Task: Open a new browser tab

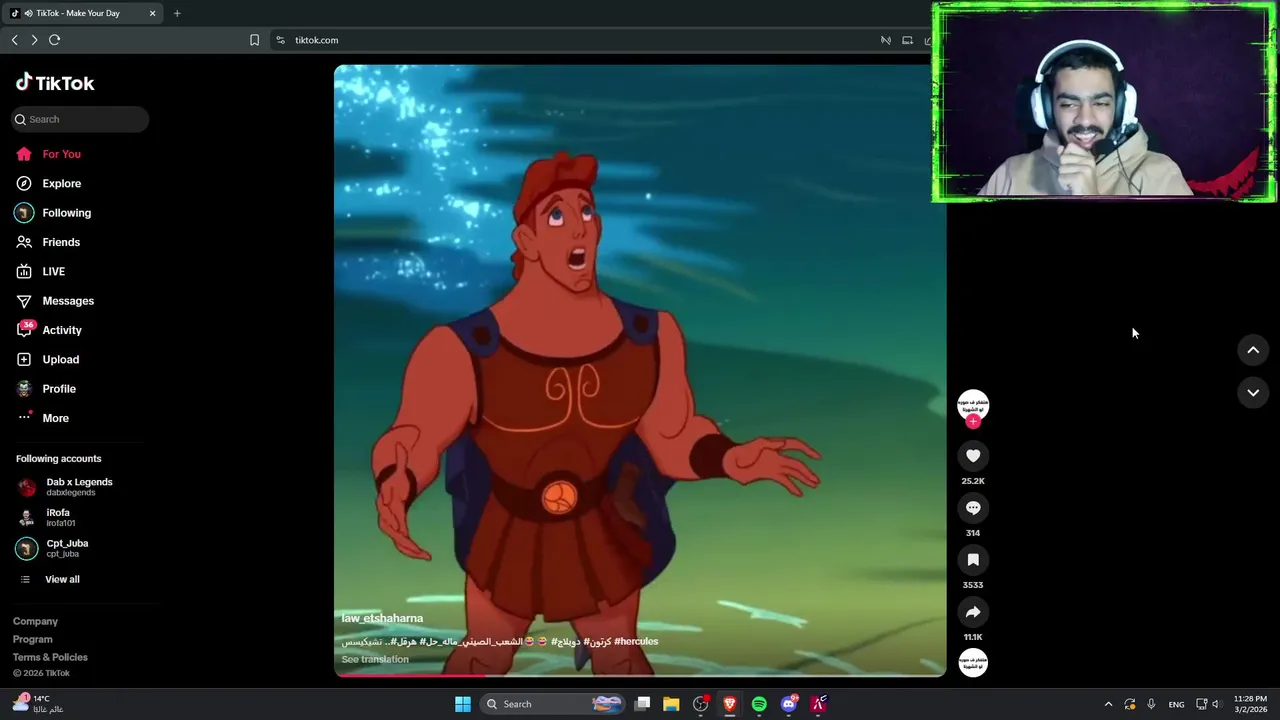Action: click(x=177, y=13)
